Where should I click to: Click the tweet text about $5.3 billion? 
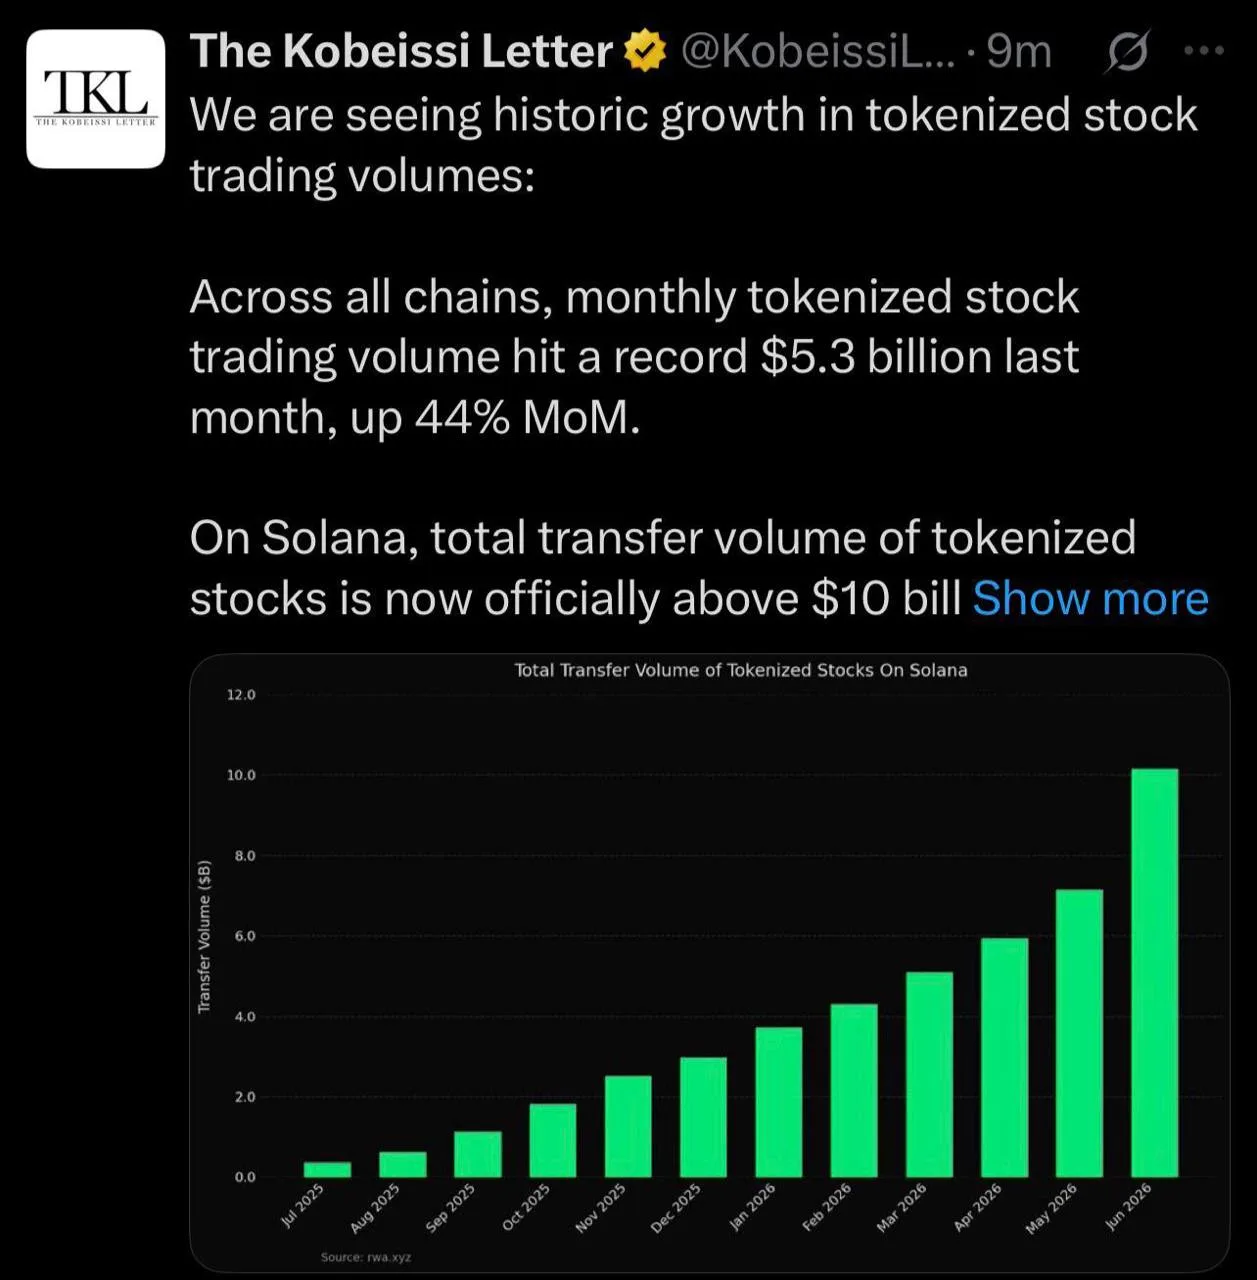point(635,357)
